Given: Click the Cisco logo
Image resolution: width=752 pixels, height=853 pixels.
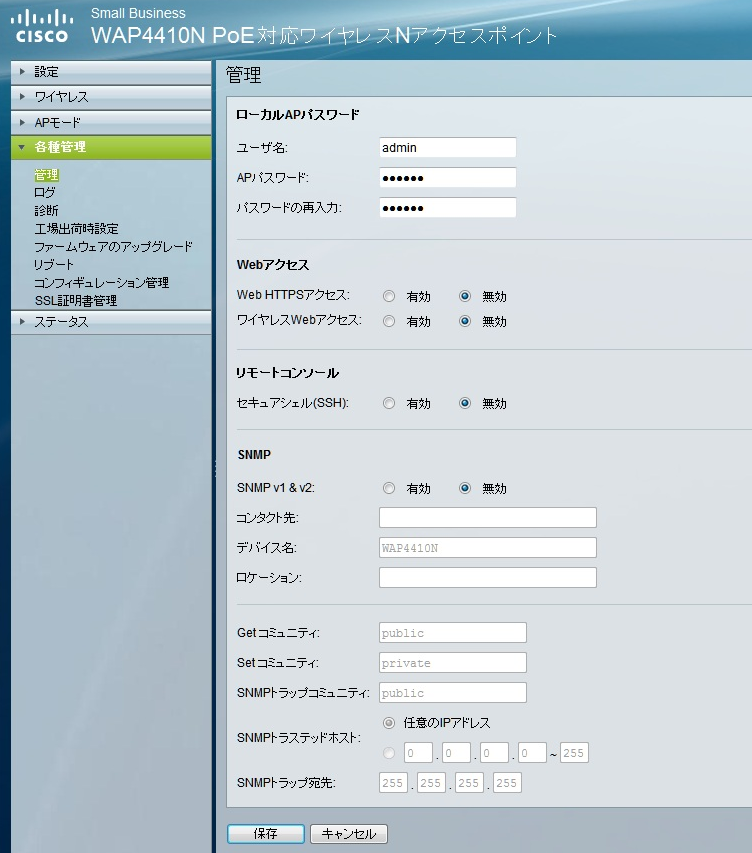Looking at the screenshot, I should coord(42,27).
